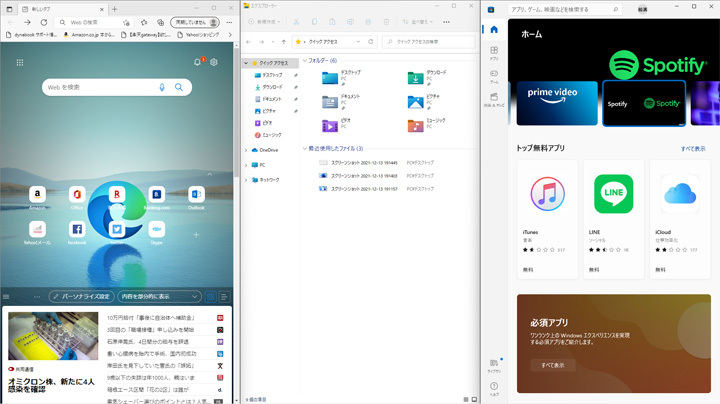Select the small Spotify banner thumbnail

point(644,103)
